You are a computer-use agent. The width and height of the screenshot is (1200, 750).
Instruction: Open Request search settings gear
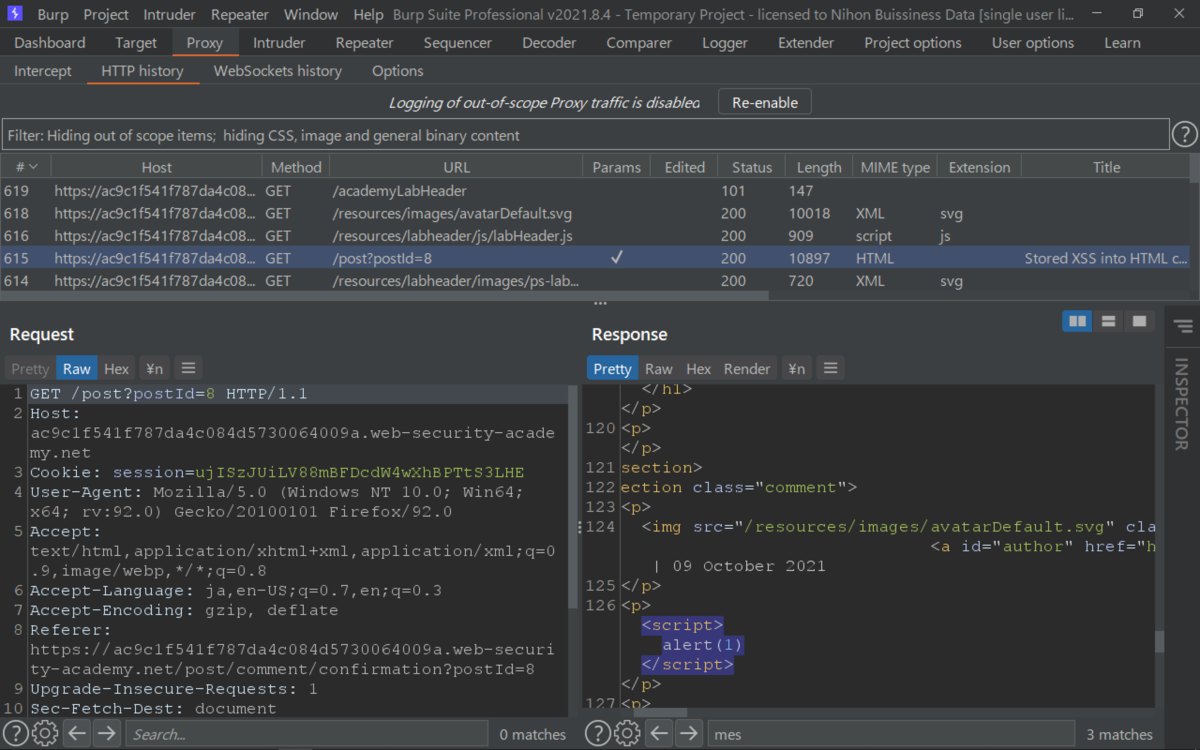[45, 734]
